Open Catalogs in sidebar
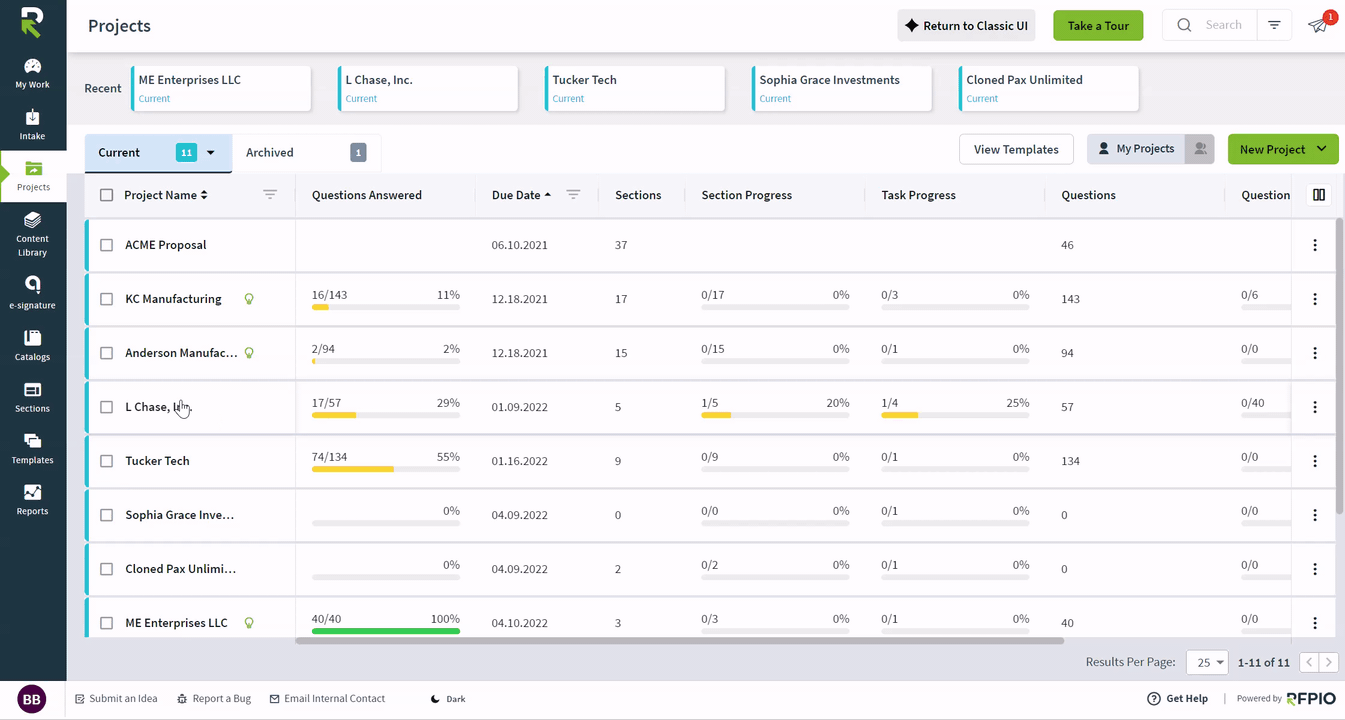The image size is (1345, 720). click(32, 346)
